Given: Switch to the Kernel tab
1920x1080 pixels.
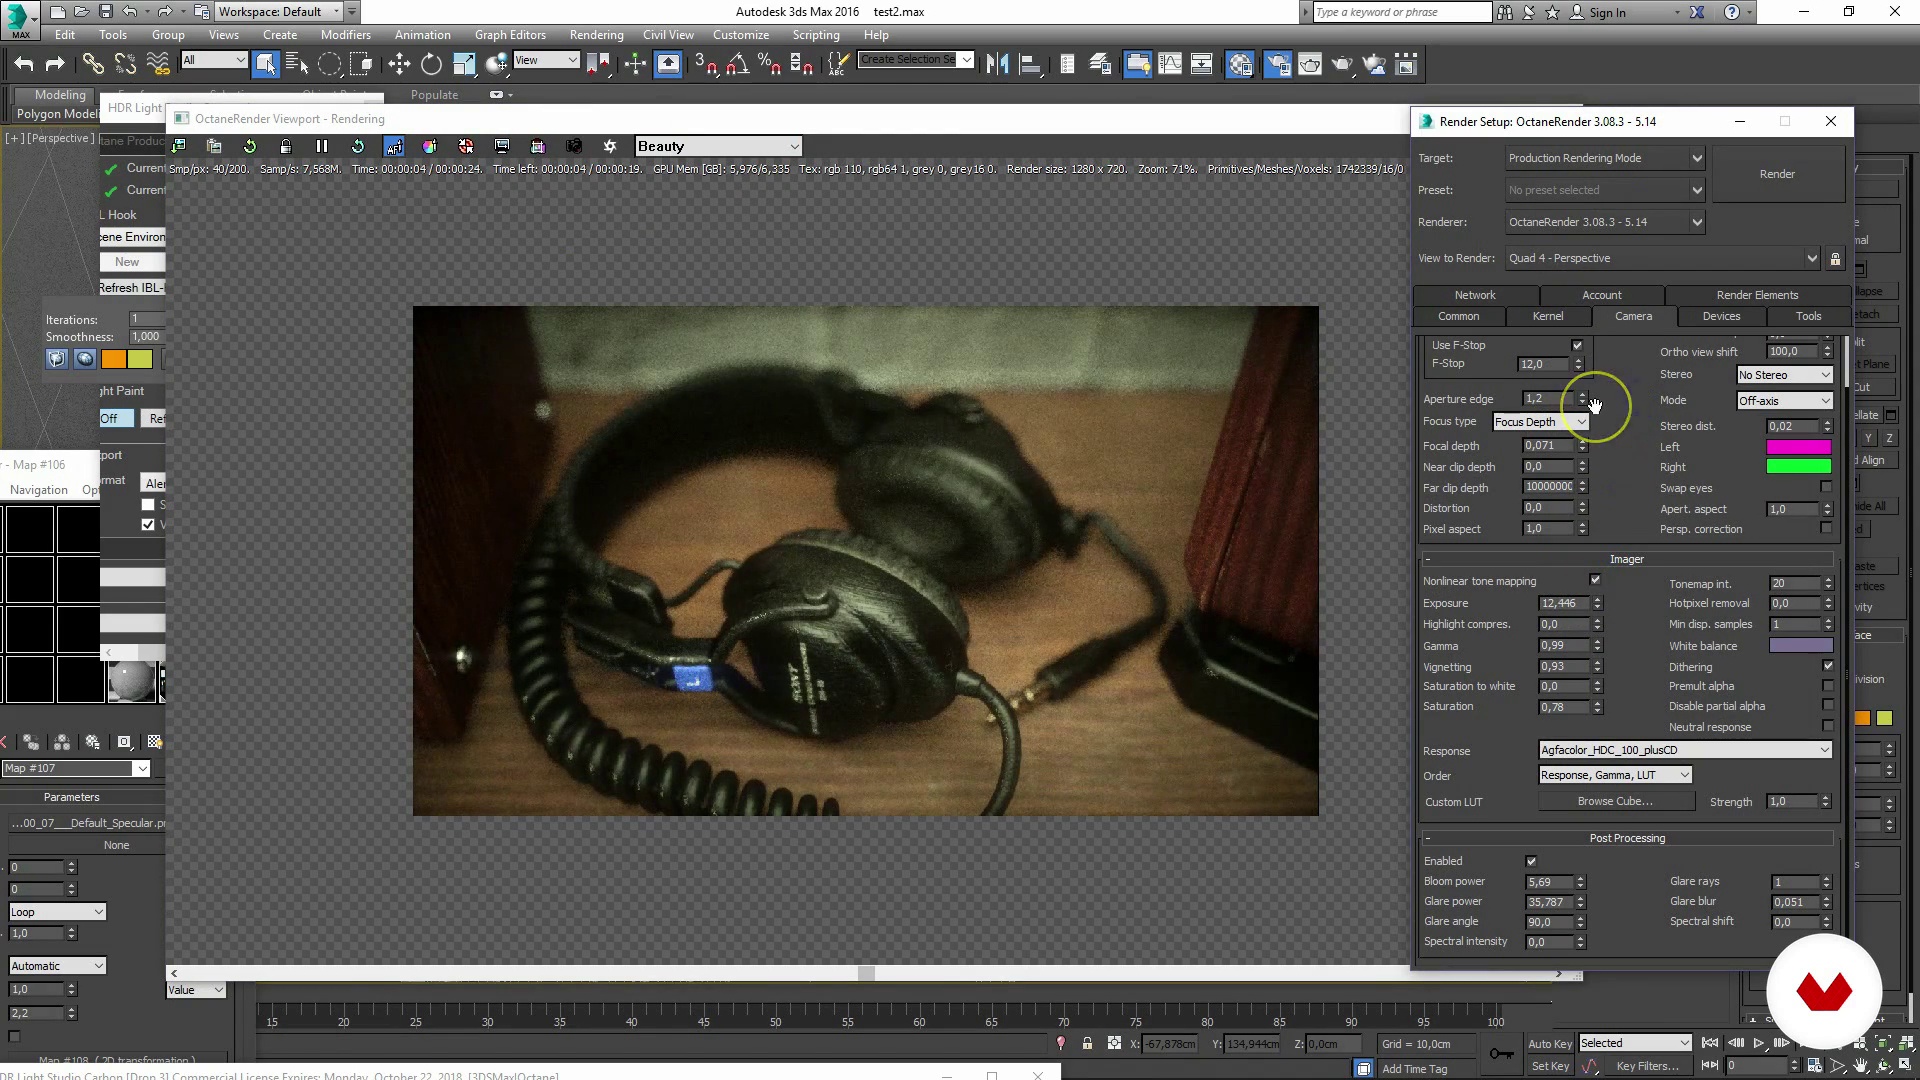Looking at the screenshot, I should pyautogui.click(x=1547, y=316).
